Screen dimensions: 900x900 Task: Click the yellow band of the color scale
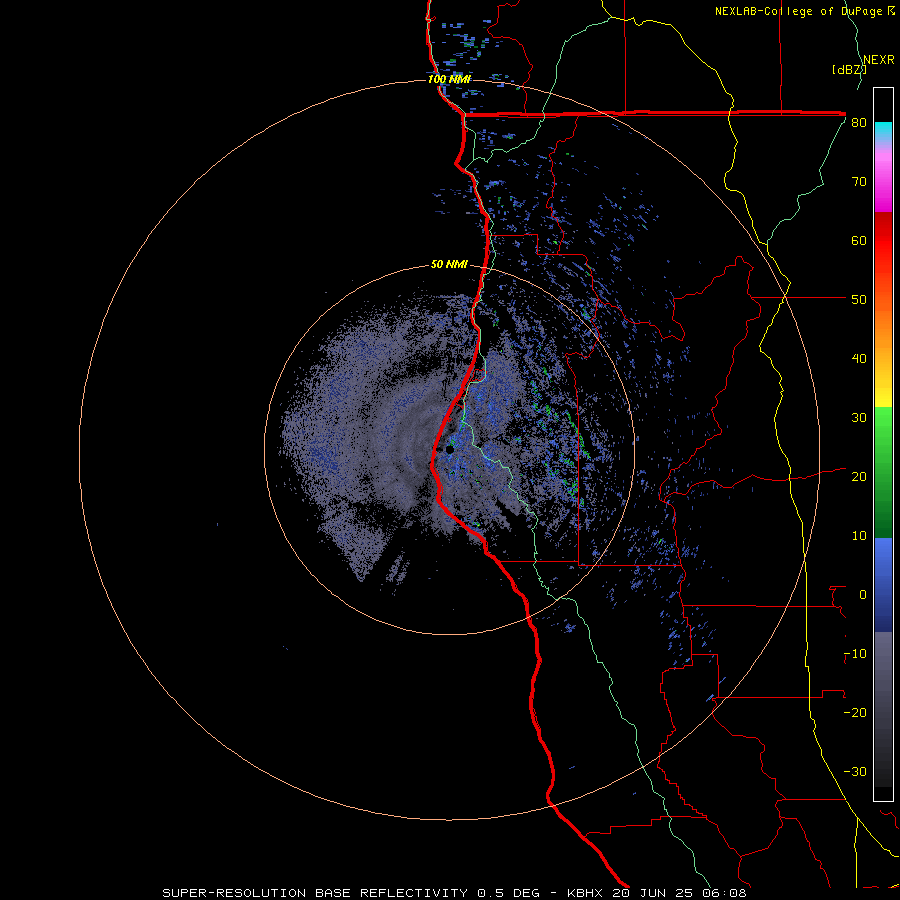click(883, 393)
